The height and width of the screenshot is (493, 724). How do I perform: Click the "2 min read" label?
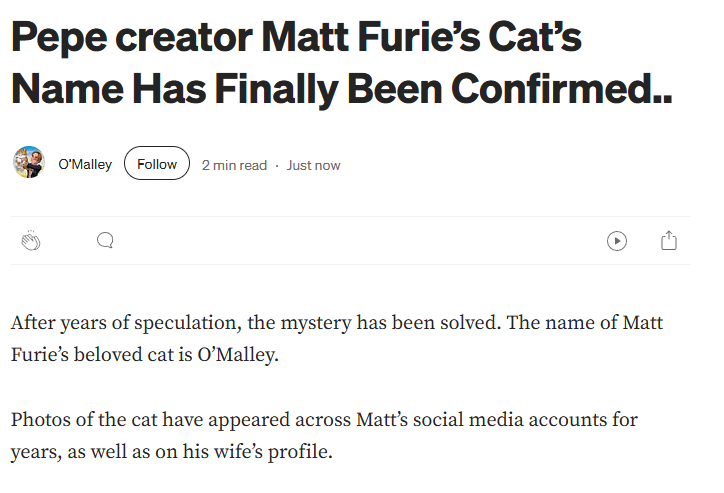pyautogui.click(x=234, y=165)
